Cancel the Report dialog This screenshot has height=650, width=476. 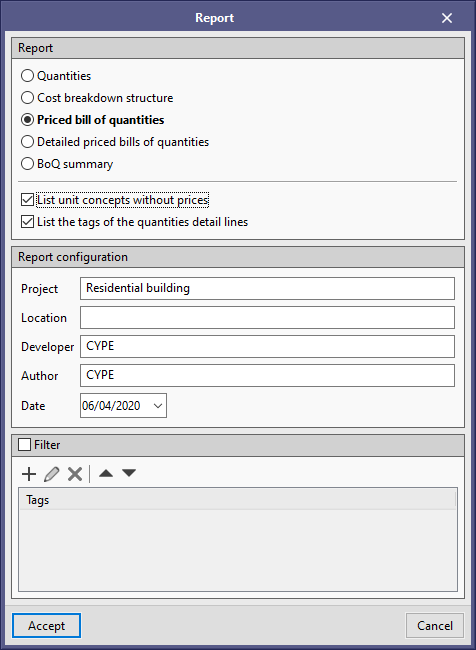[x=435, y=626]
